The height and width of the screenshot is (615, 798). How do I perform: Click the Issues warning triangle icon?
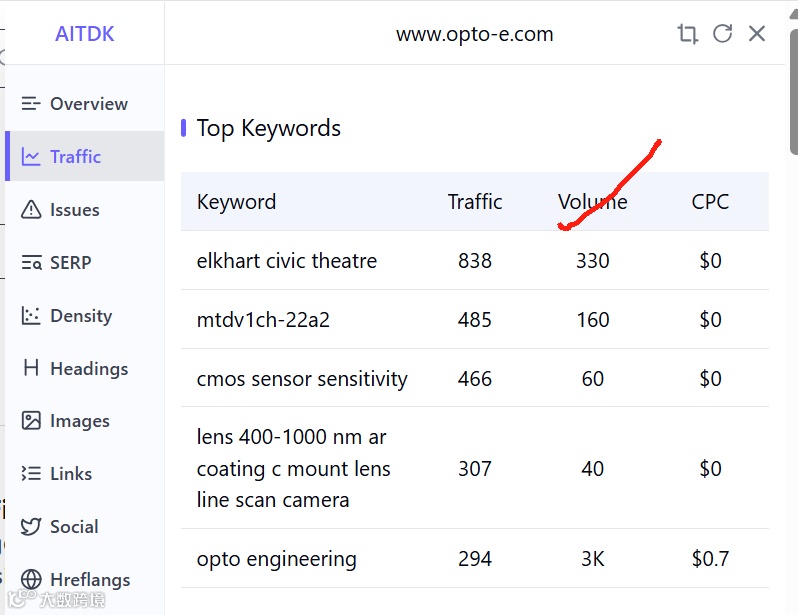[31, 209]
